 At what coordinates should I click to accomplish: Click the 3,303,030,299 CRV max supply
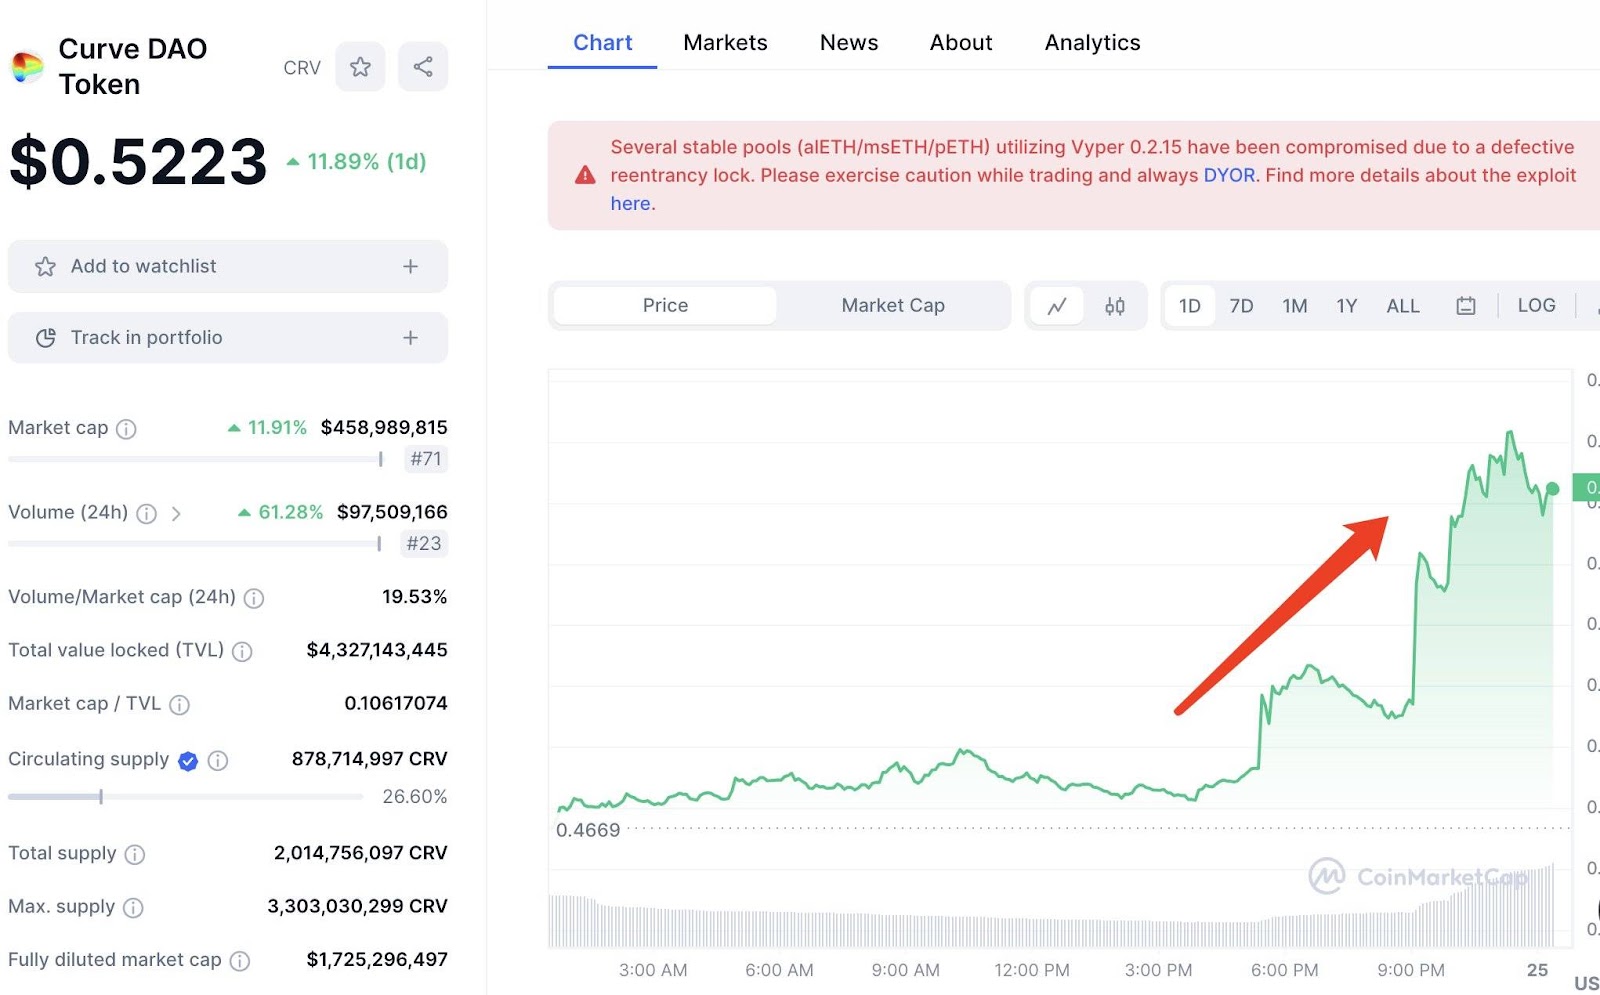[x=357, y=907]
